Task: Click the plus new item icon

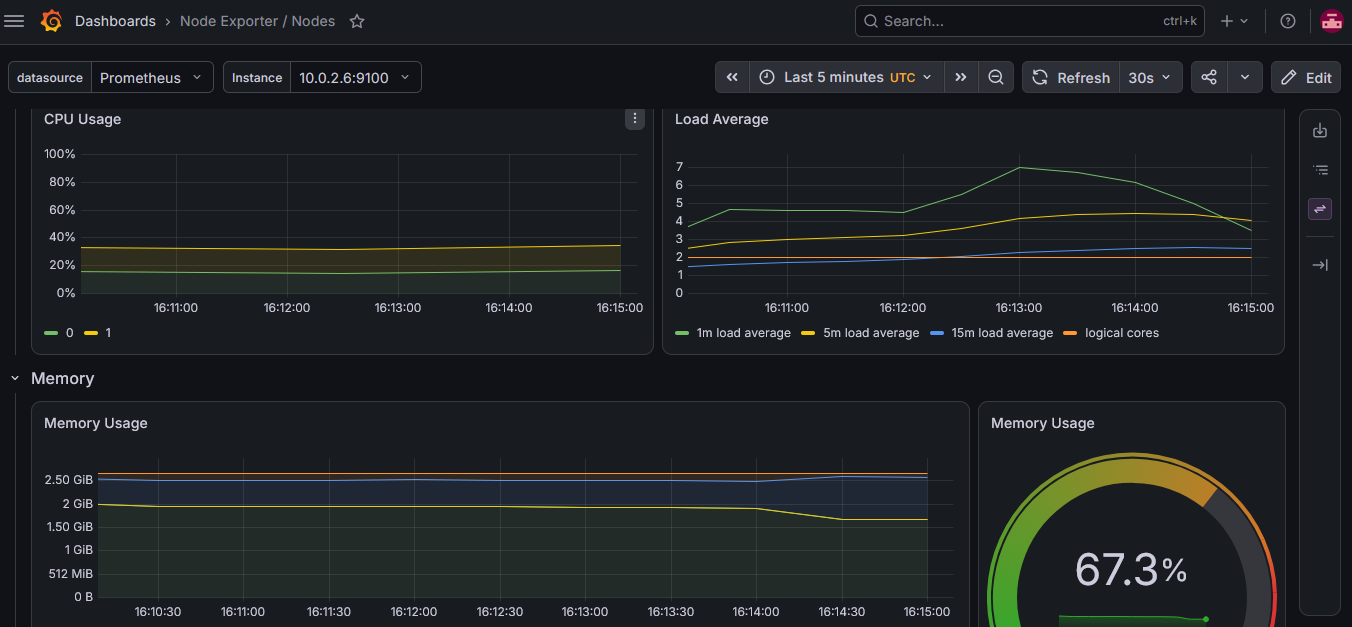Action: [1235, 21]
